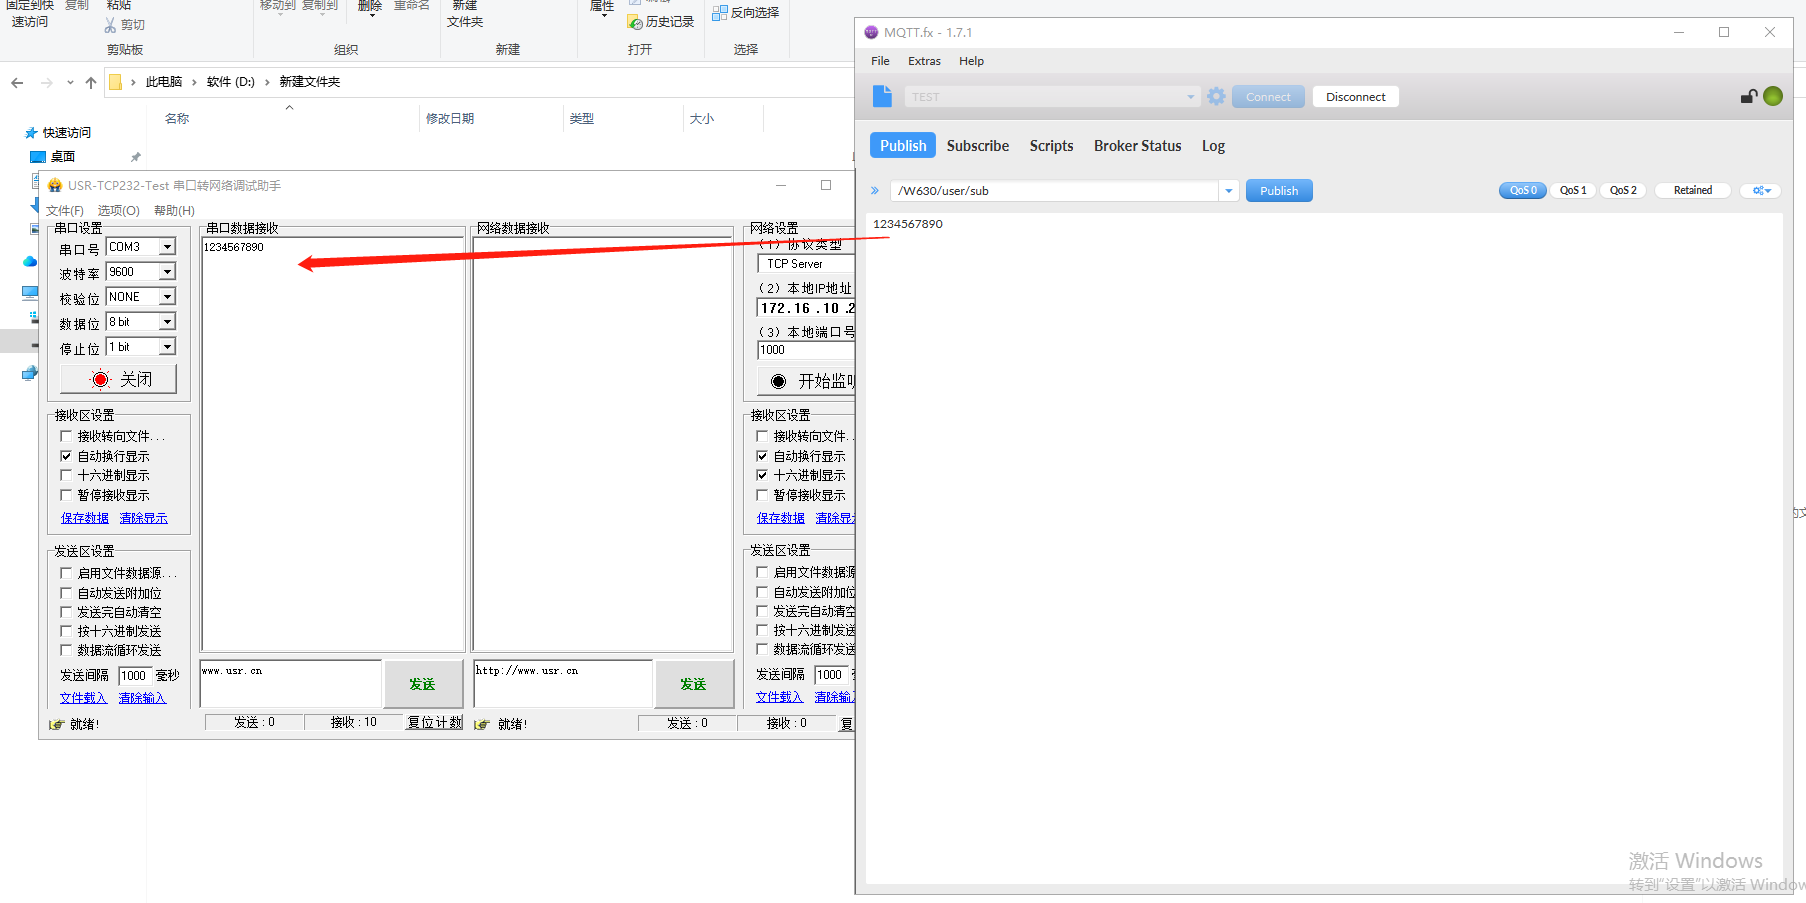The width and height of the screenshot is (1806, 903).
Task: Open the MQTT.fx connection settings gear
Action: (1216, 97)
